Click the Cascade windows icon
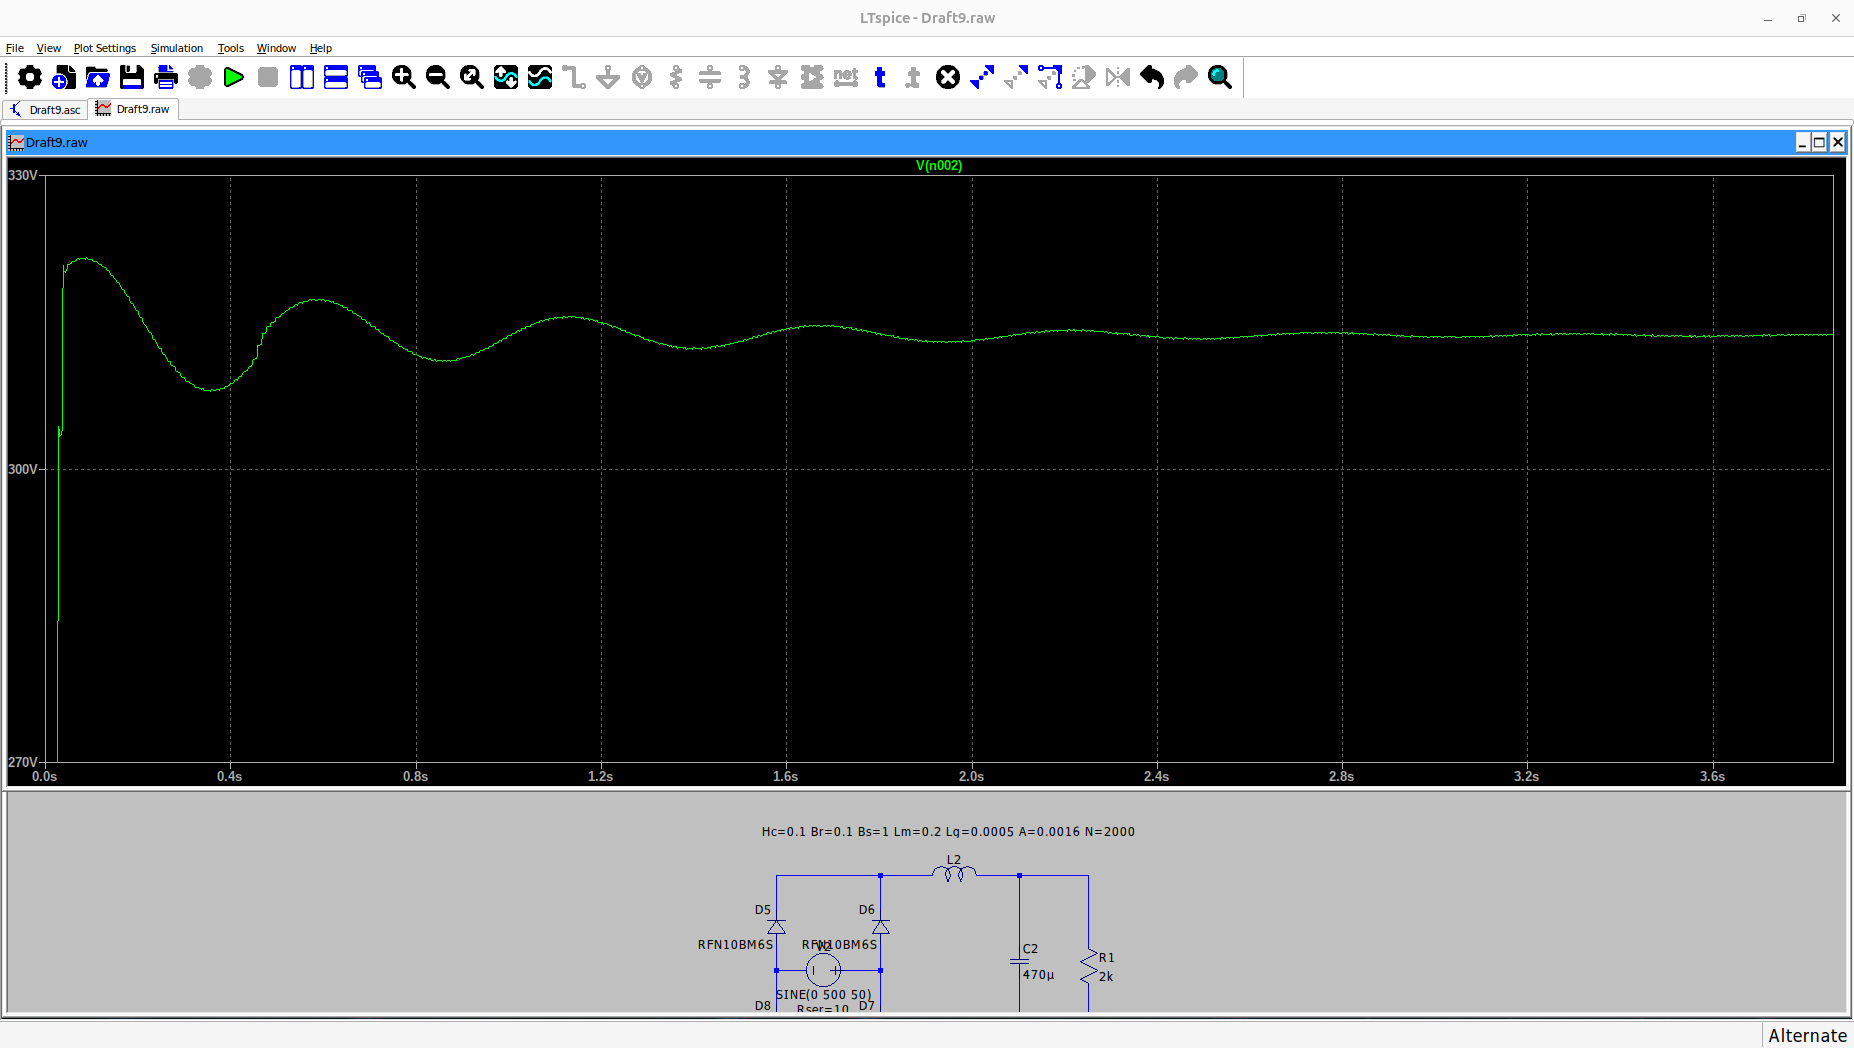 tap(370, 77)
